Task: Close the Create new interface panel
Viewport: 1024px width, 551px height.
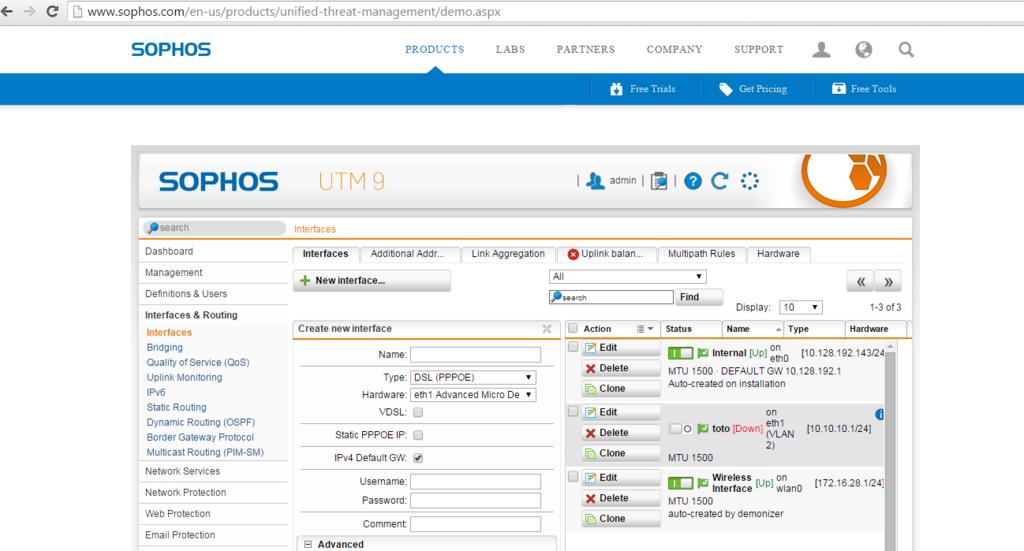Action: (x=547, y=328)
